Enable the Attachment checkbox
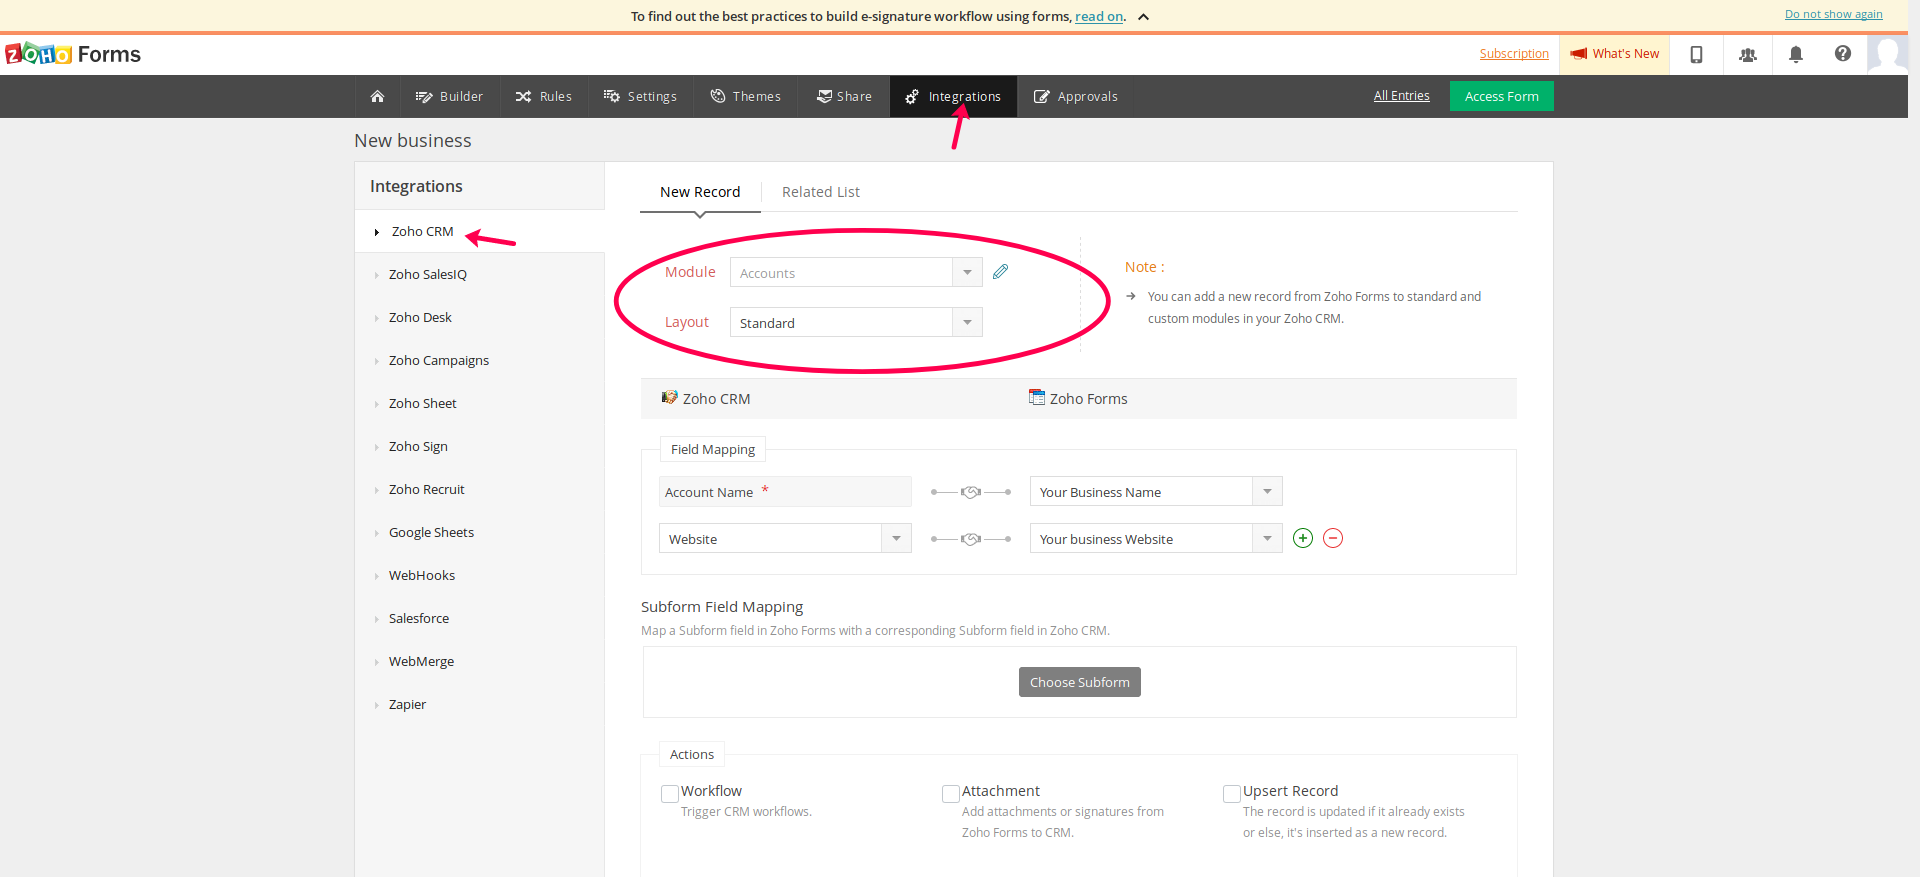The image size is (1920, 877). [x=951, y=793]
